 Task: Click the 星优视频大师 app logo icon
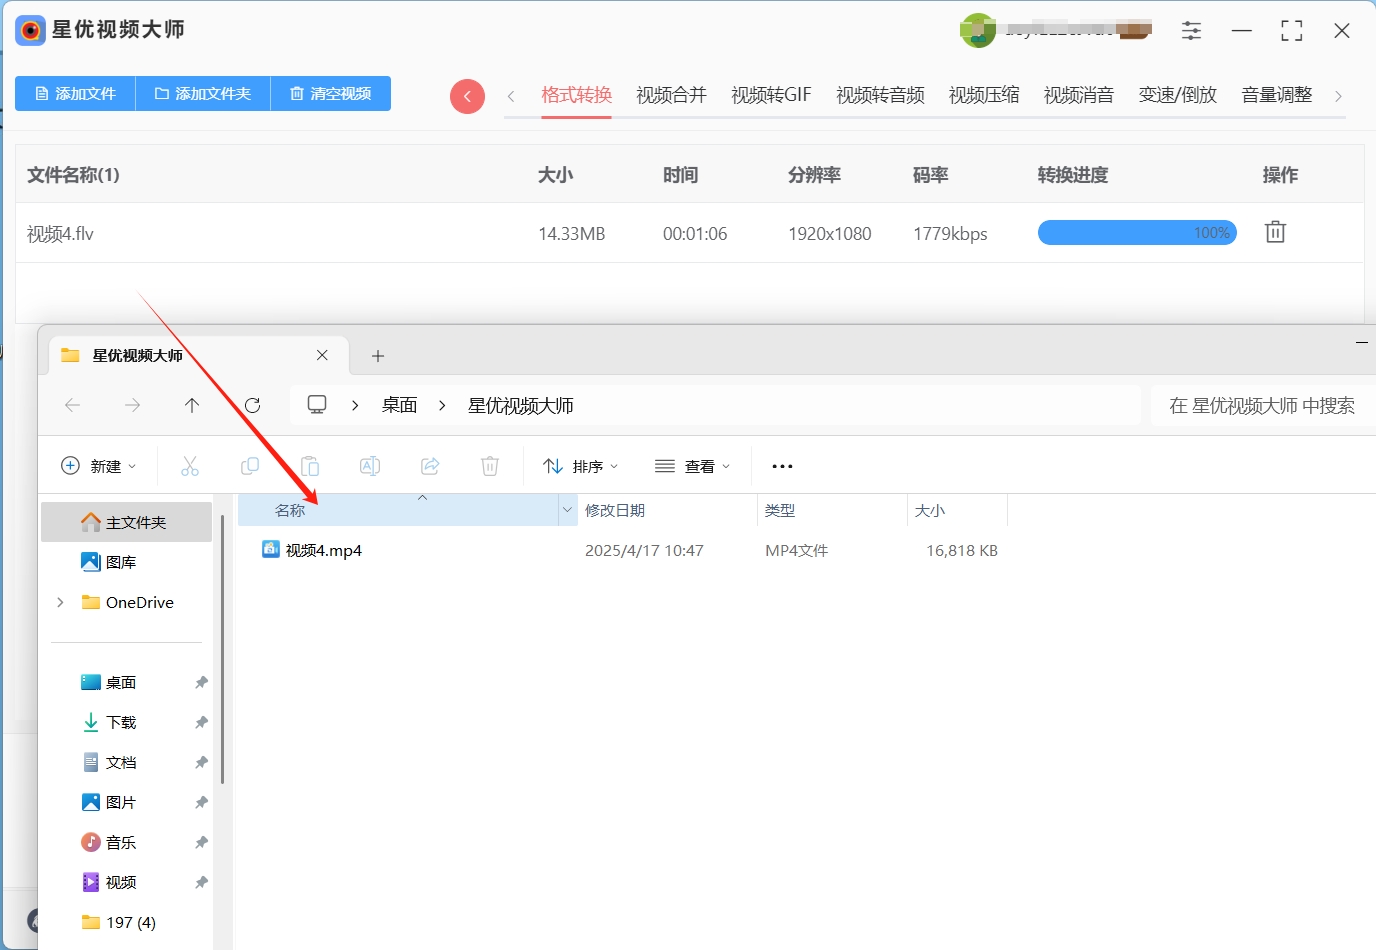[31, 30]
